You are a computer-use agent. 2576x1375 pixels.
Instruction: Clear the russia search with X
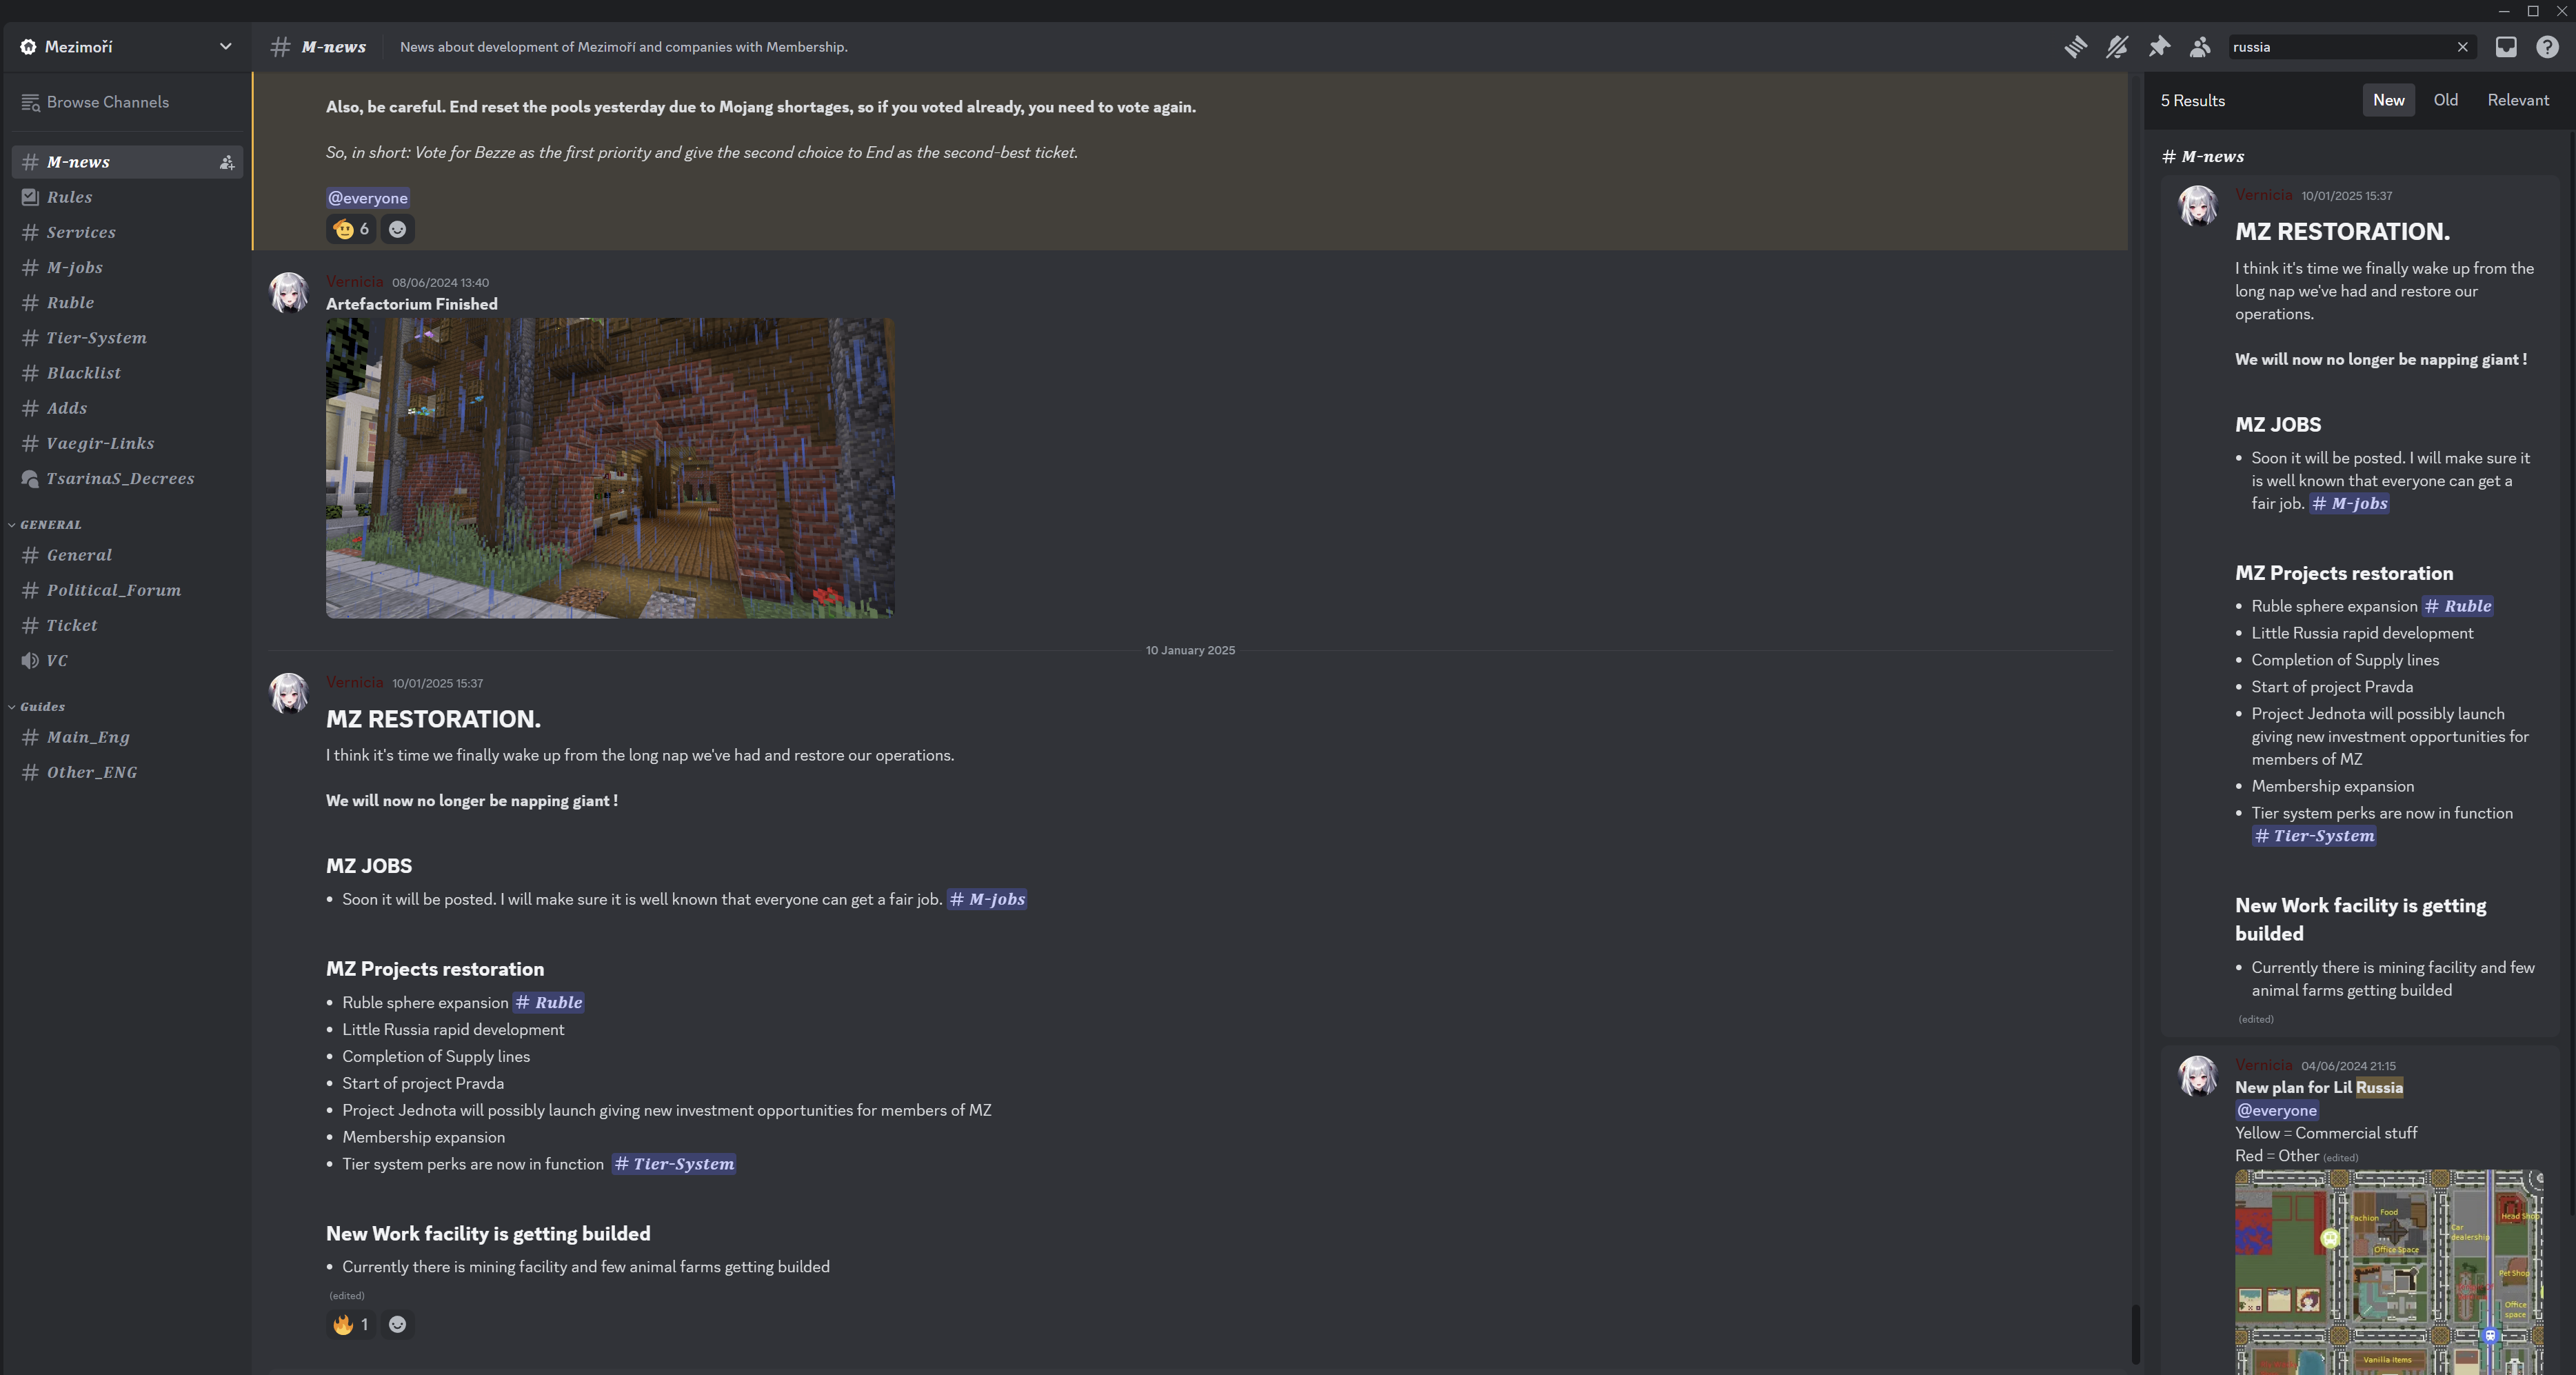(2463, 47)
